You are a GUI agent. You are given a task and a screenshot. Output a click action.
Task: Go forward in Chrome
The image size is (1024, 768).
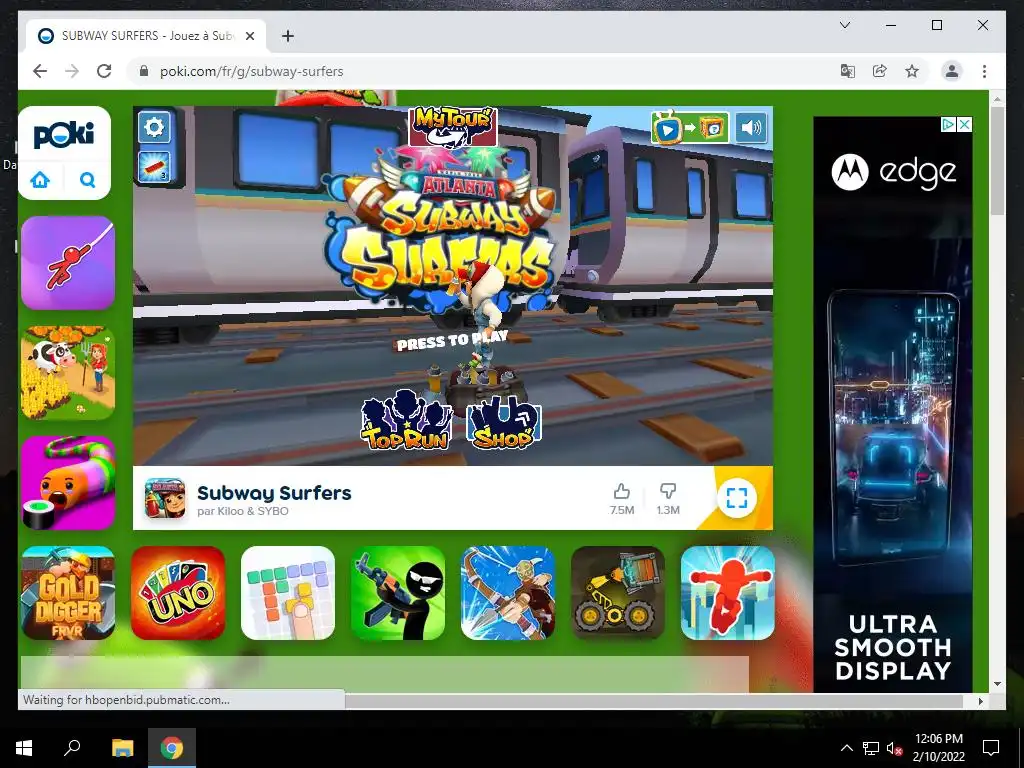(x=72, y=71)
